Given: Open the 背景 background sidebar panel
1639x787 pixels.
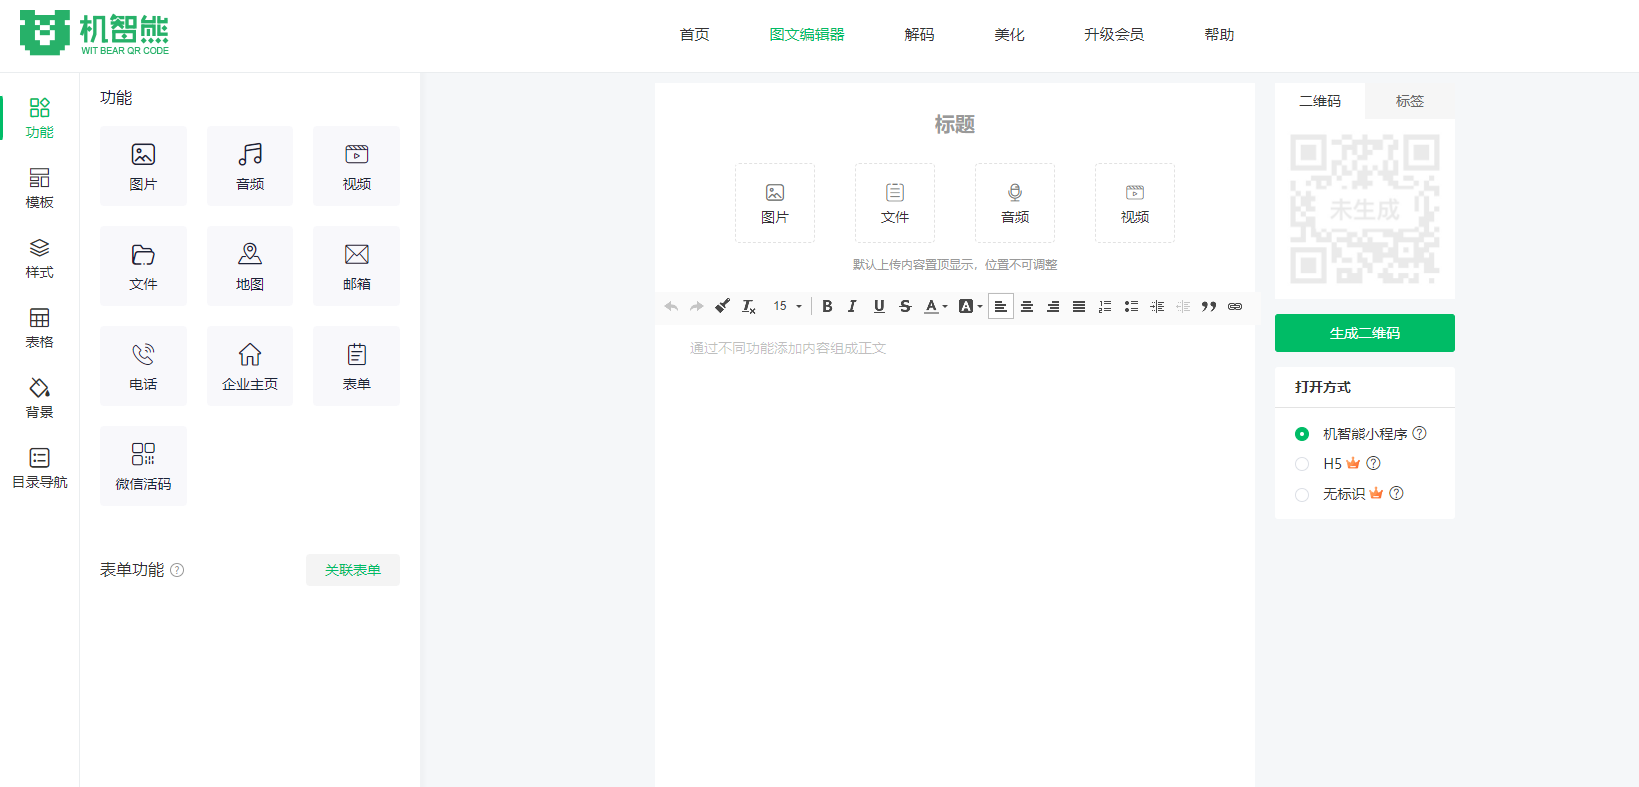Looking at the screenshot, I should click(39, 397).
